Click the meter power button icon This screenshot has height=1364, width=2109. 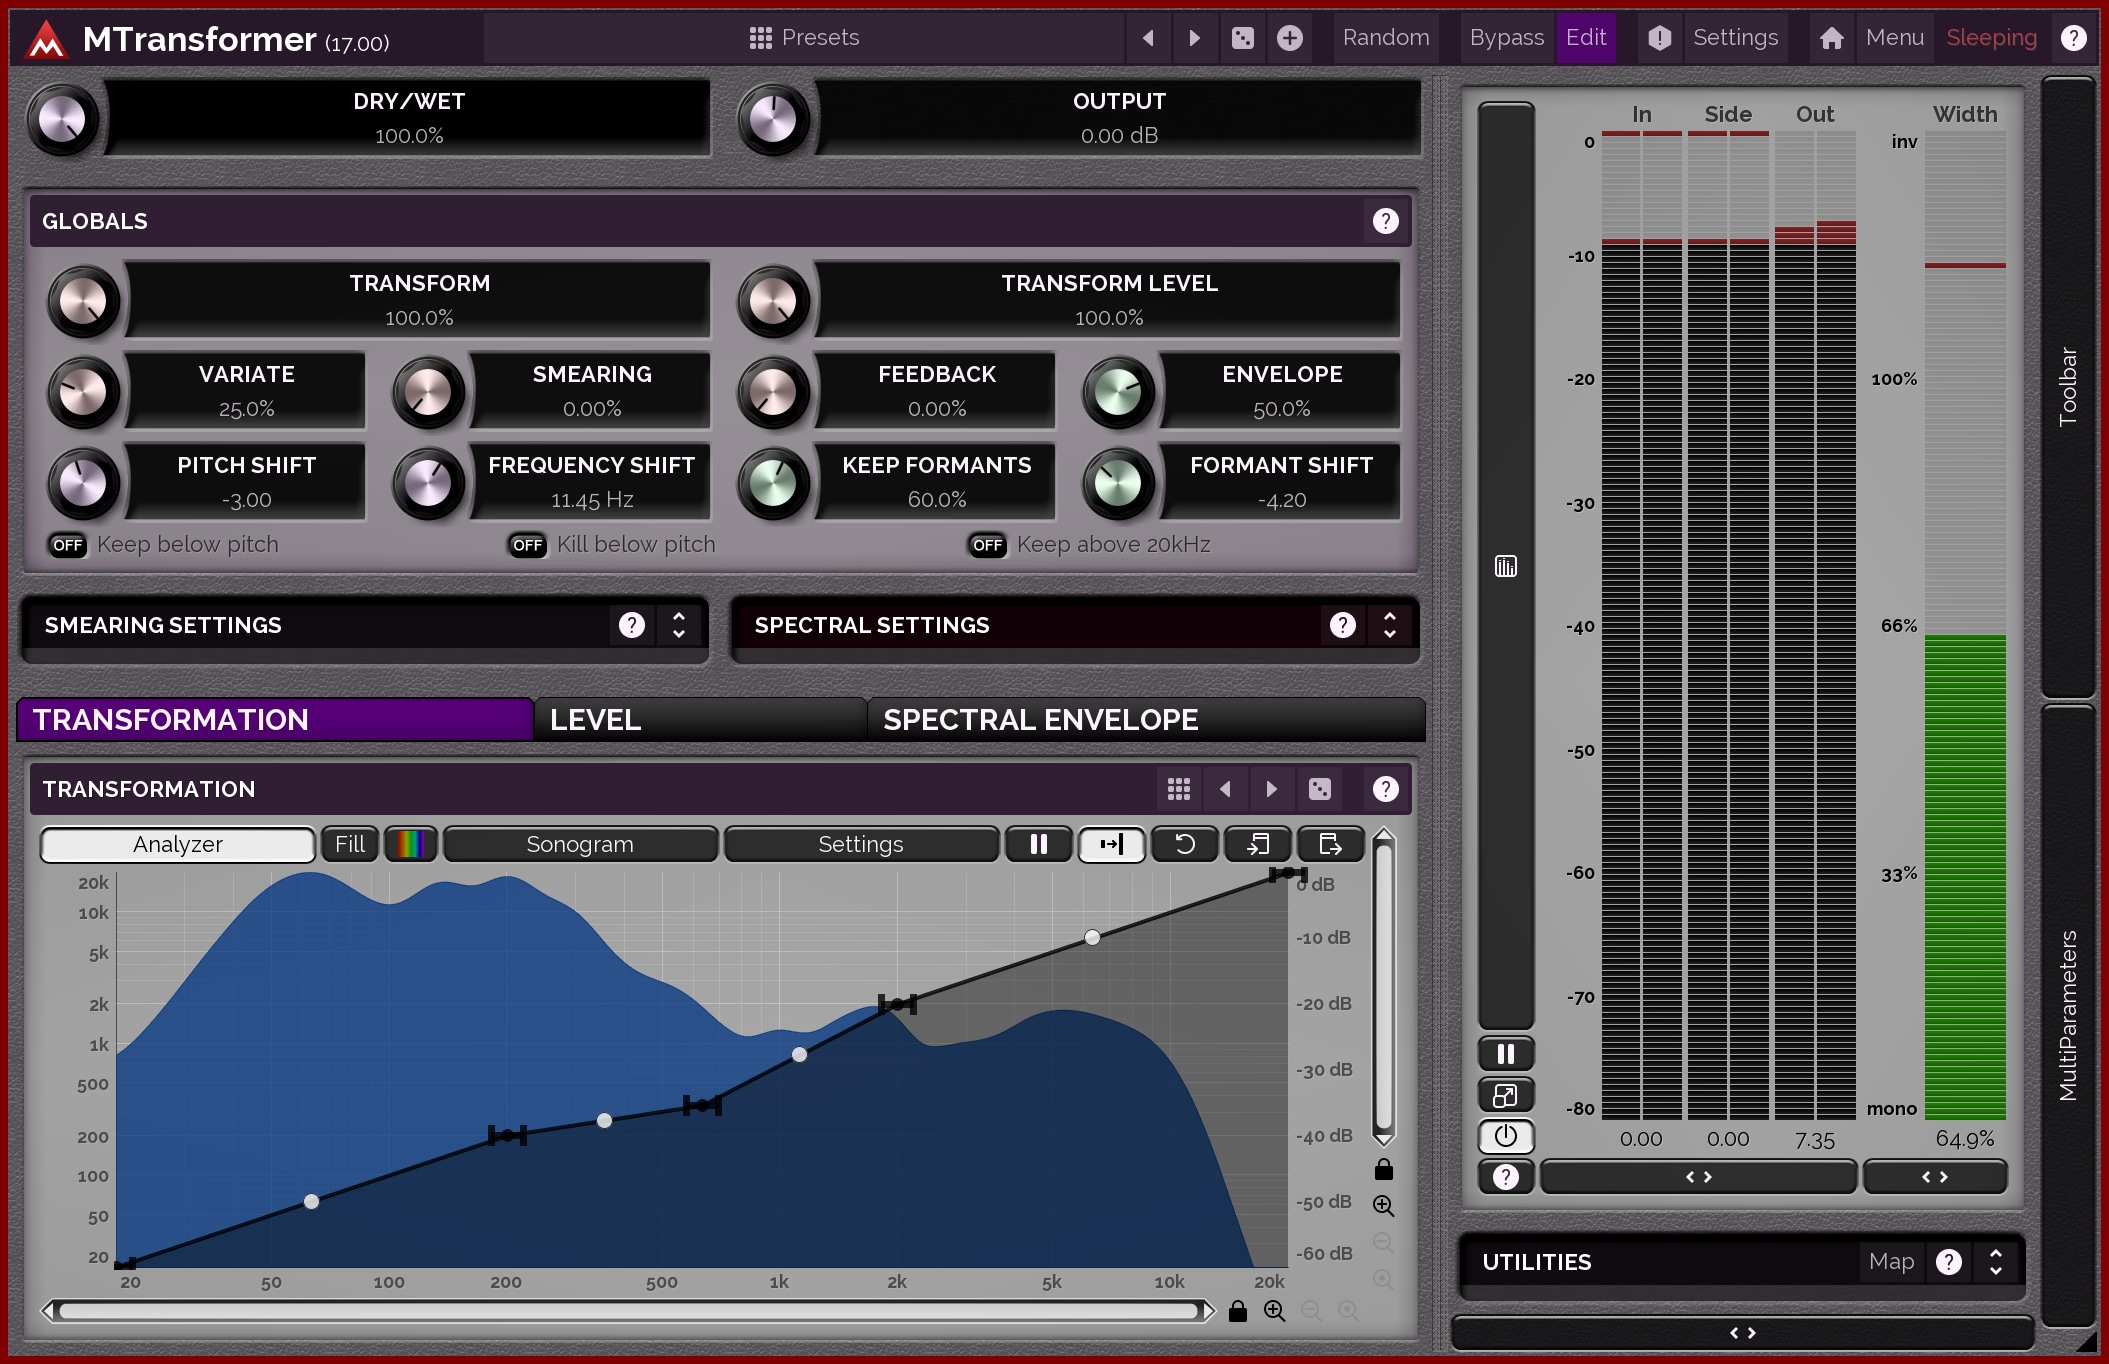pos(1505,1136)
